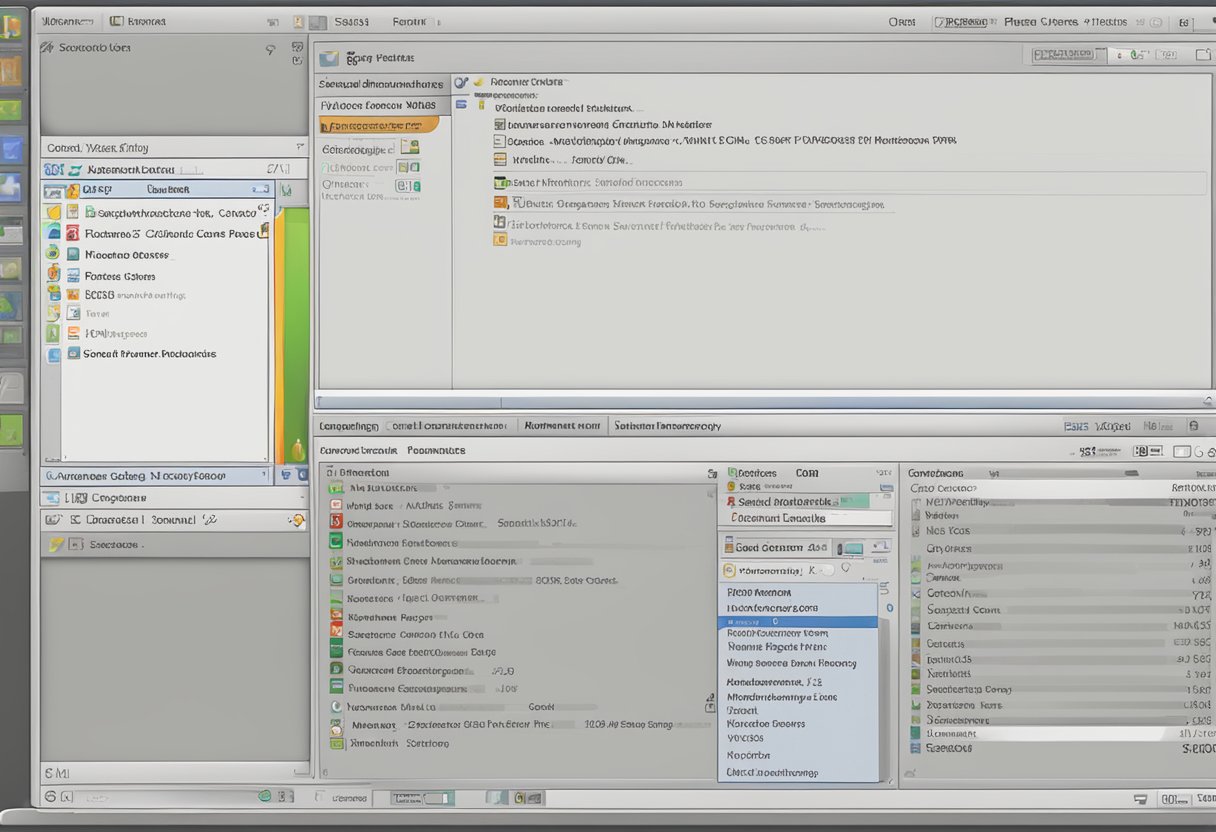Switch to the Romnenet nom tab
This screenshot has height=832, width=1216.
point(562,426)
